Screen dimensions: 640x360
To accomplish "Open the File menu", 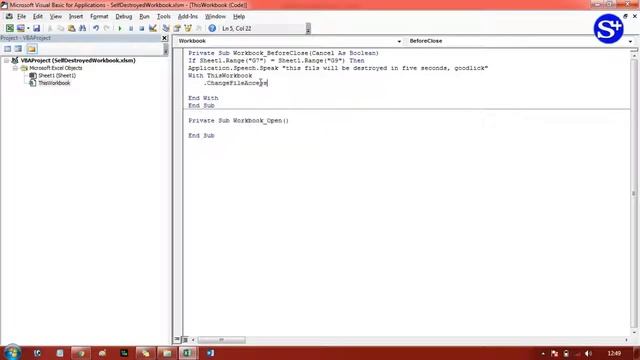I will (21, 16).
